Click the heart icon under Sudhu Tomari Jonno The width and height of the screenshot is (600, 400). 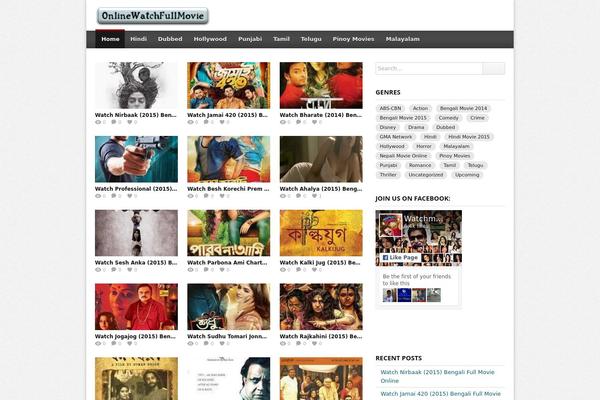click(222, 343)
